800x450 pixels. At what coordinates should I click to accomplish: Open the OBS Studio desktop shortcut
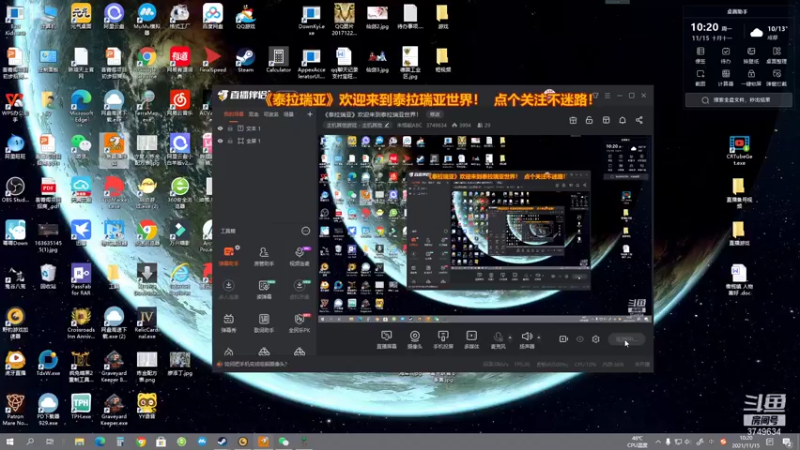(15, 190)
